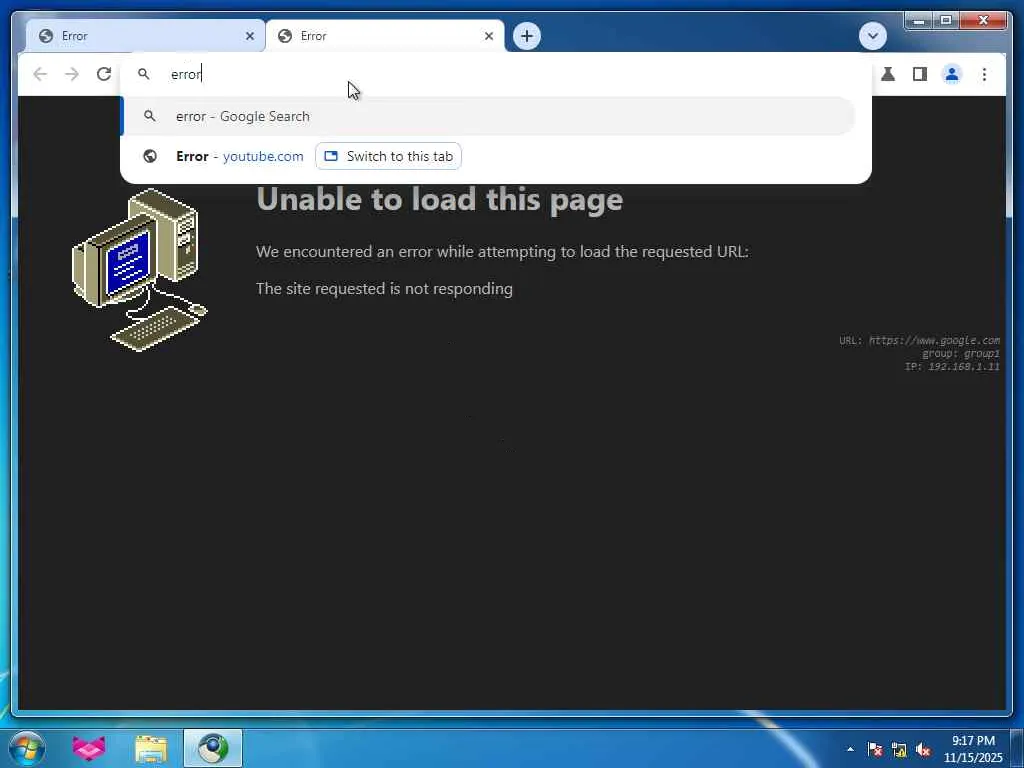Close the second Error tab
This screenshot has height=768, width=1024.
[488, 37]
